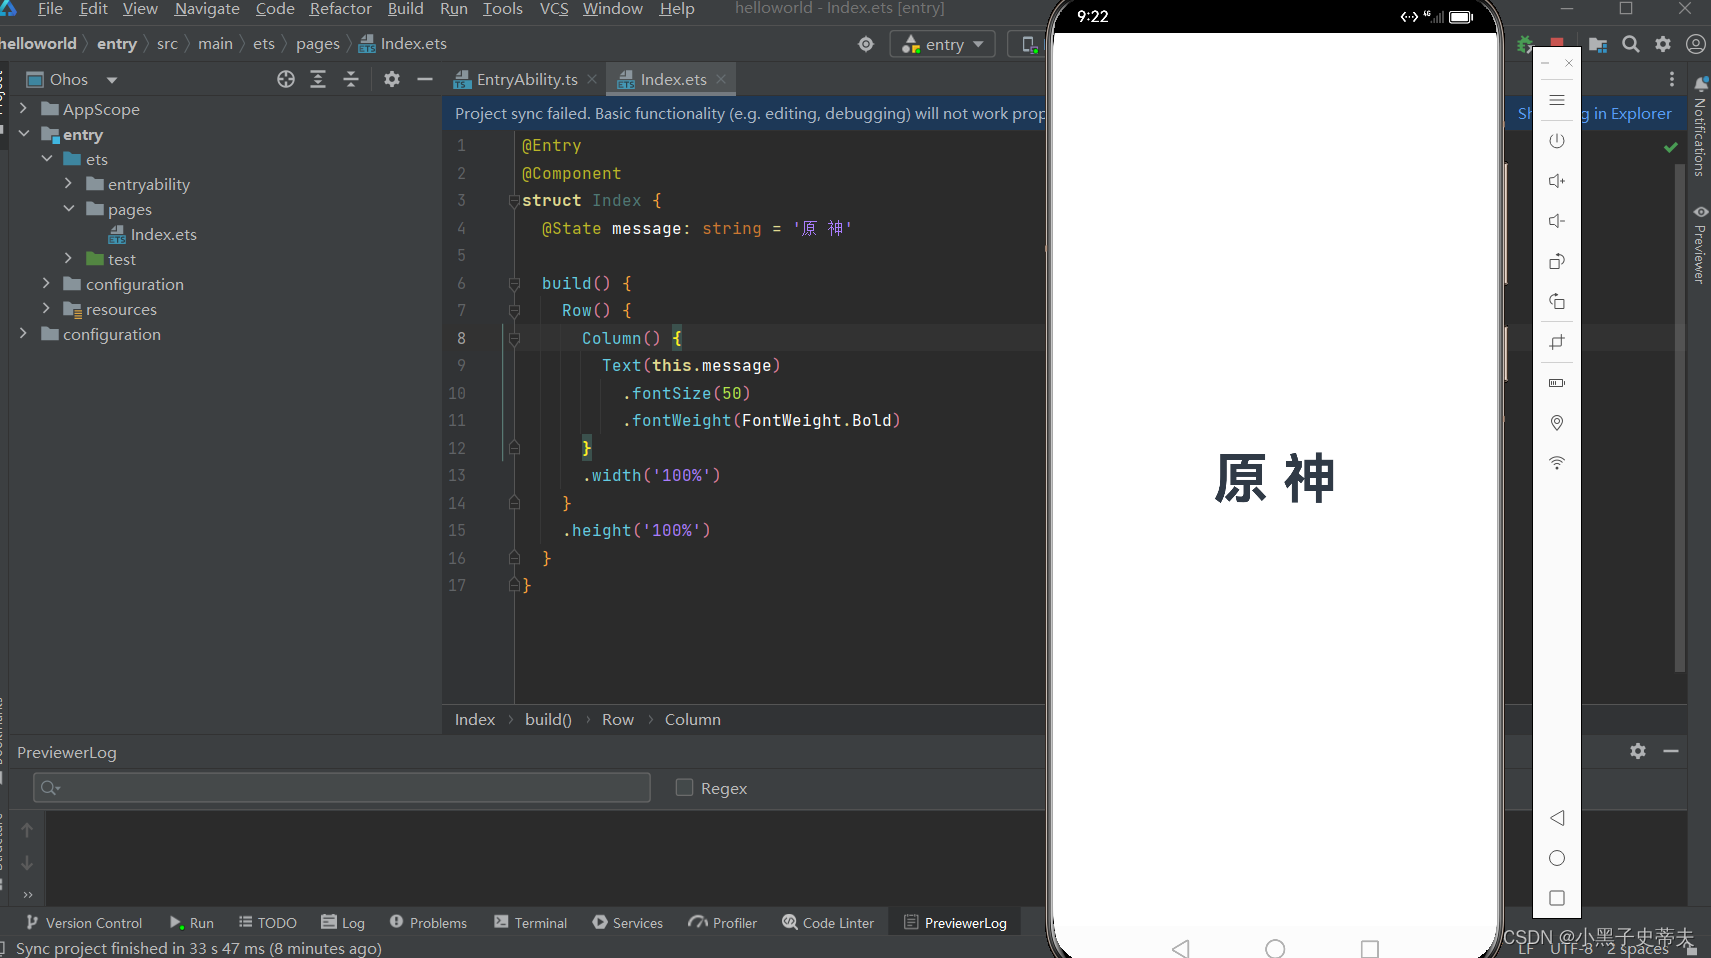The height and width of the screenshot is (958, 1711).
Task: Open the TODO tool window
Action: click(x=267, y=922)
